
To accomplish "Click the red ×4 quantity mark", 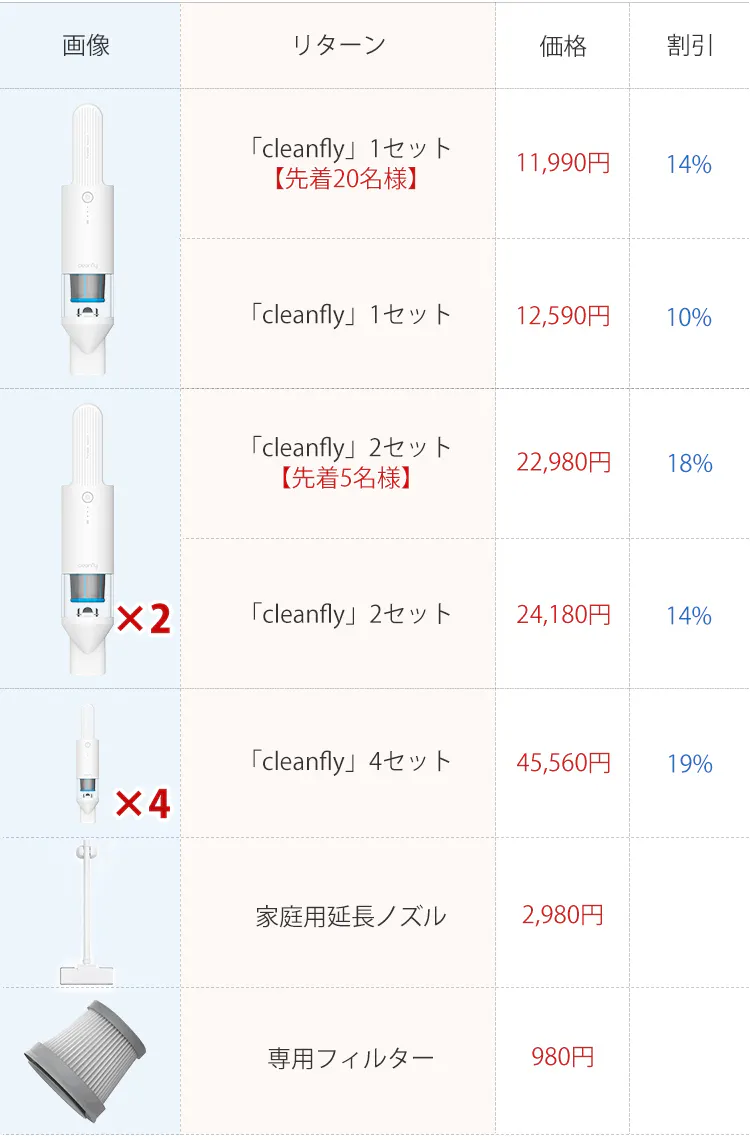I will (x=143, y=803).
